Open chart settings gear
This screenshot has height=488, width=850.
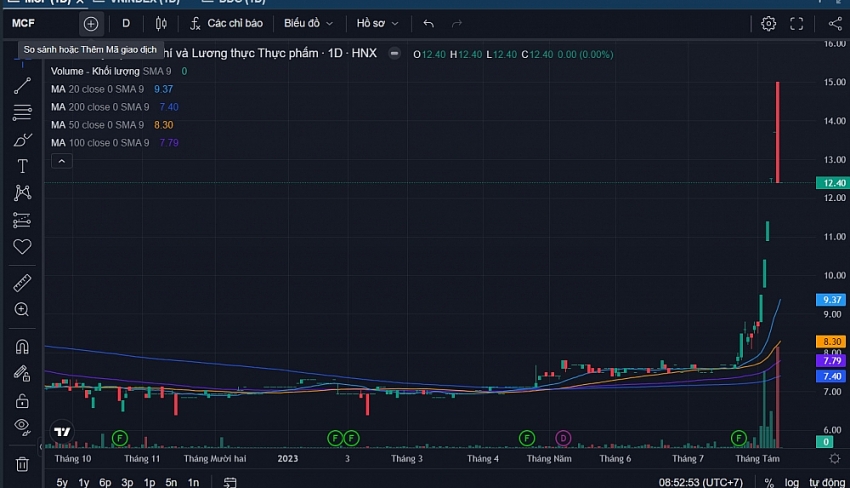pos(768,23)
